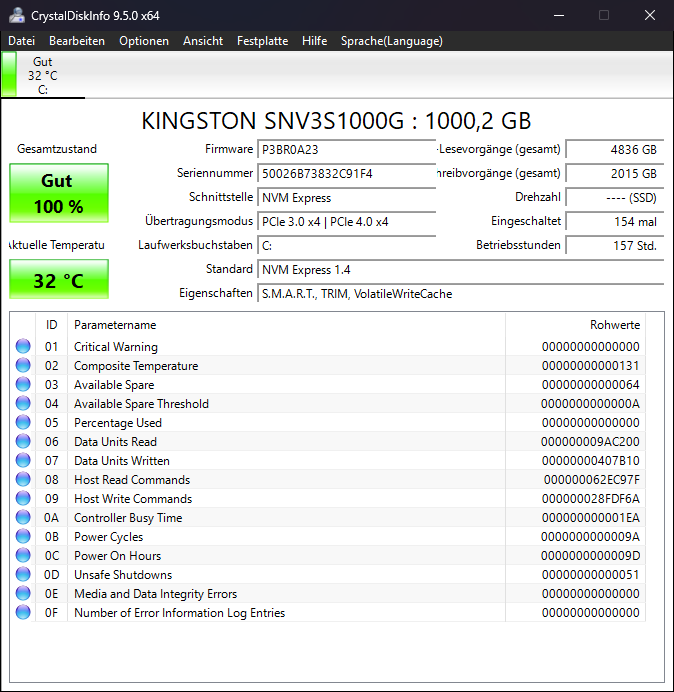Click status orb for Controller Busy Time
The image size is (674, 692).
tap(23, 517)
